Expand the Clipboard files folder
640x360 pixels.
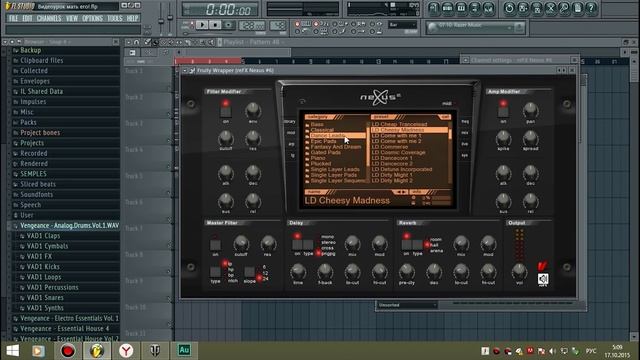click(41, 60)
